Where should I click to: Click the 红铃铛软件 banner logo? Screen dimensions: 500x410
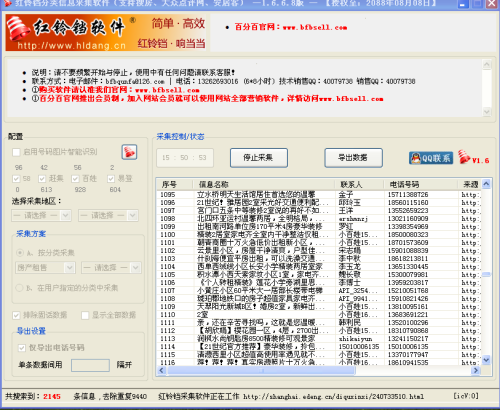coord(106,32)
